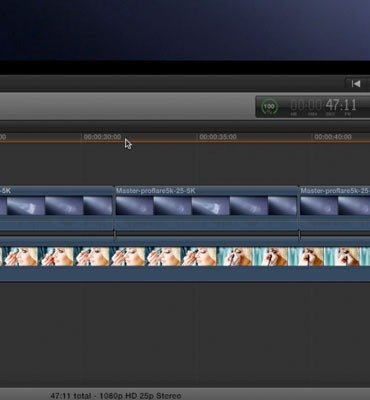370x400 pixels.
Task: Click first thumbnail of the middle flare clip
Action: 134,206
